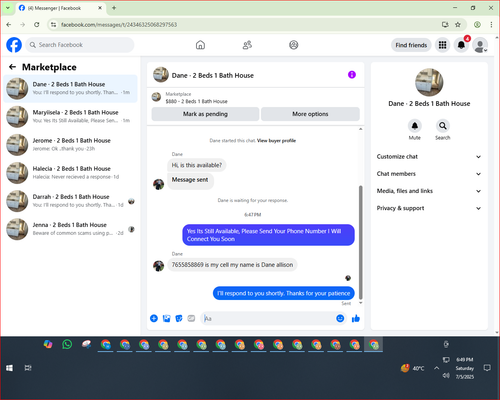This screenshot has width=500, height=400.
Task: Click the Search in conversation icon
Action: 443,126
